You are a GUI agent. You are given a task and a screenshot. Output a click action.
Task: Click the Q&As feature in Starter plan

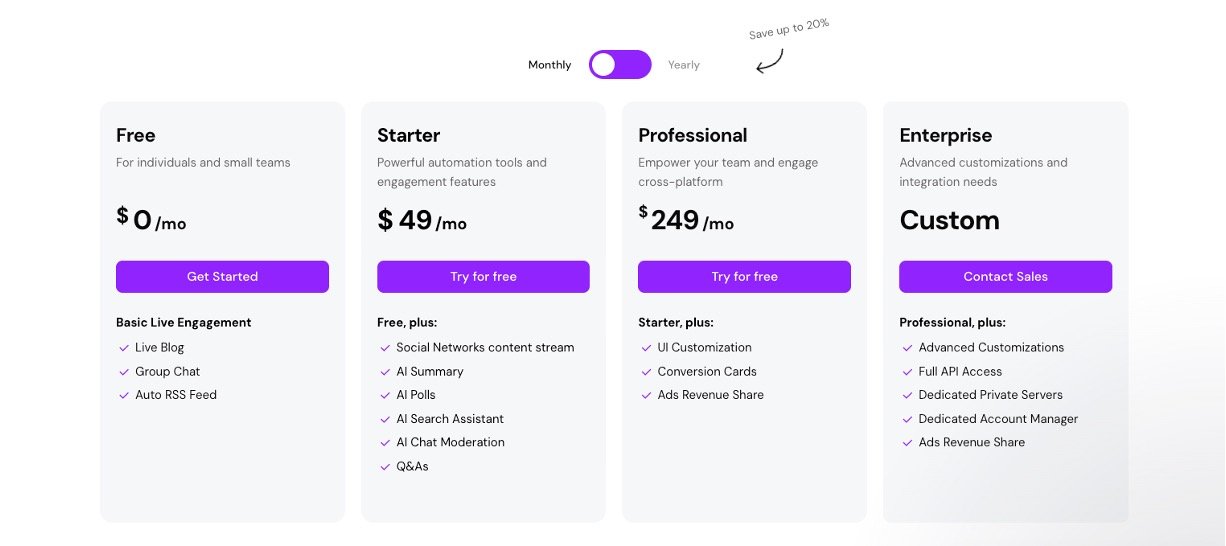412,467
